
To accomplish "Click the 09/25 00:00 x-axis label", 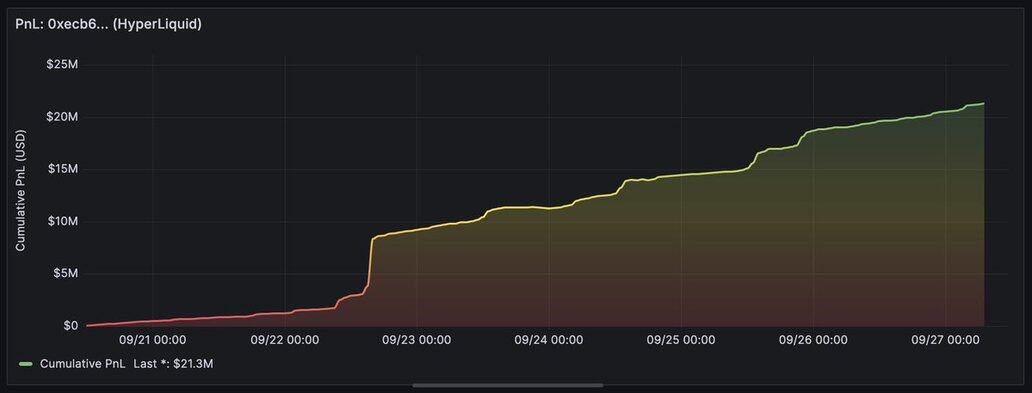I will click(x=681, y=340).
